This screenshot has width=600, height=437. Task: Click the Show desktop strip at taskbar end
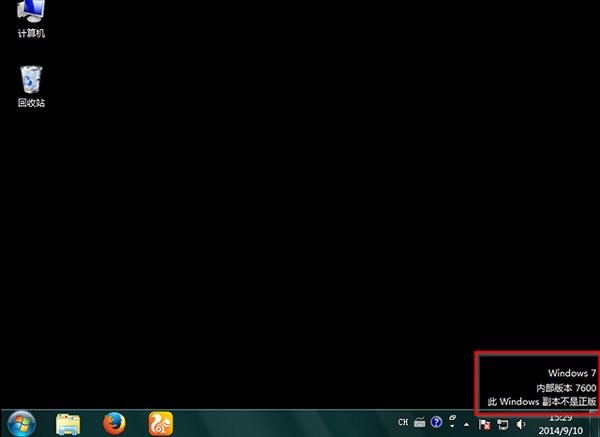[x=596, y=423]
